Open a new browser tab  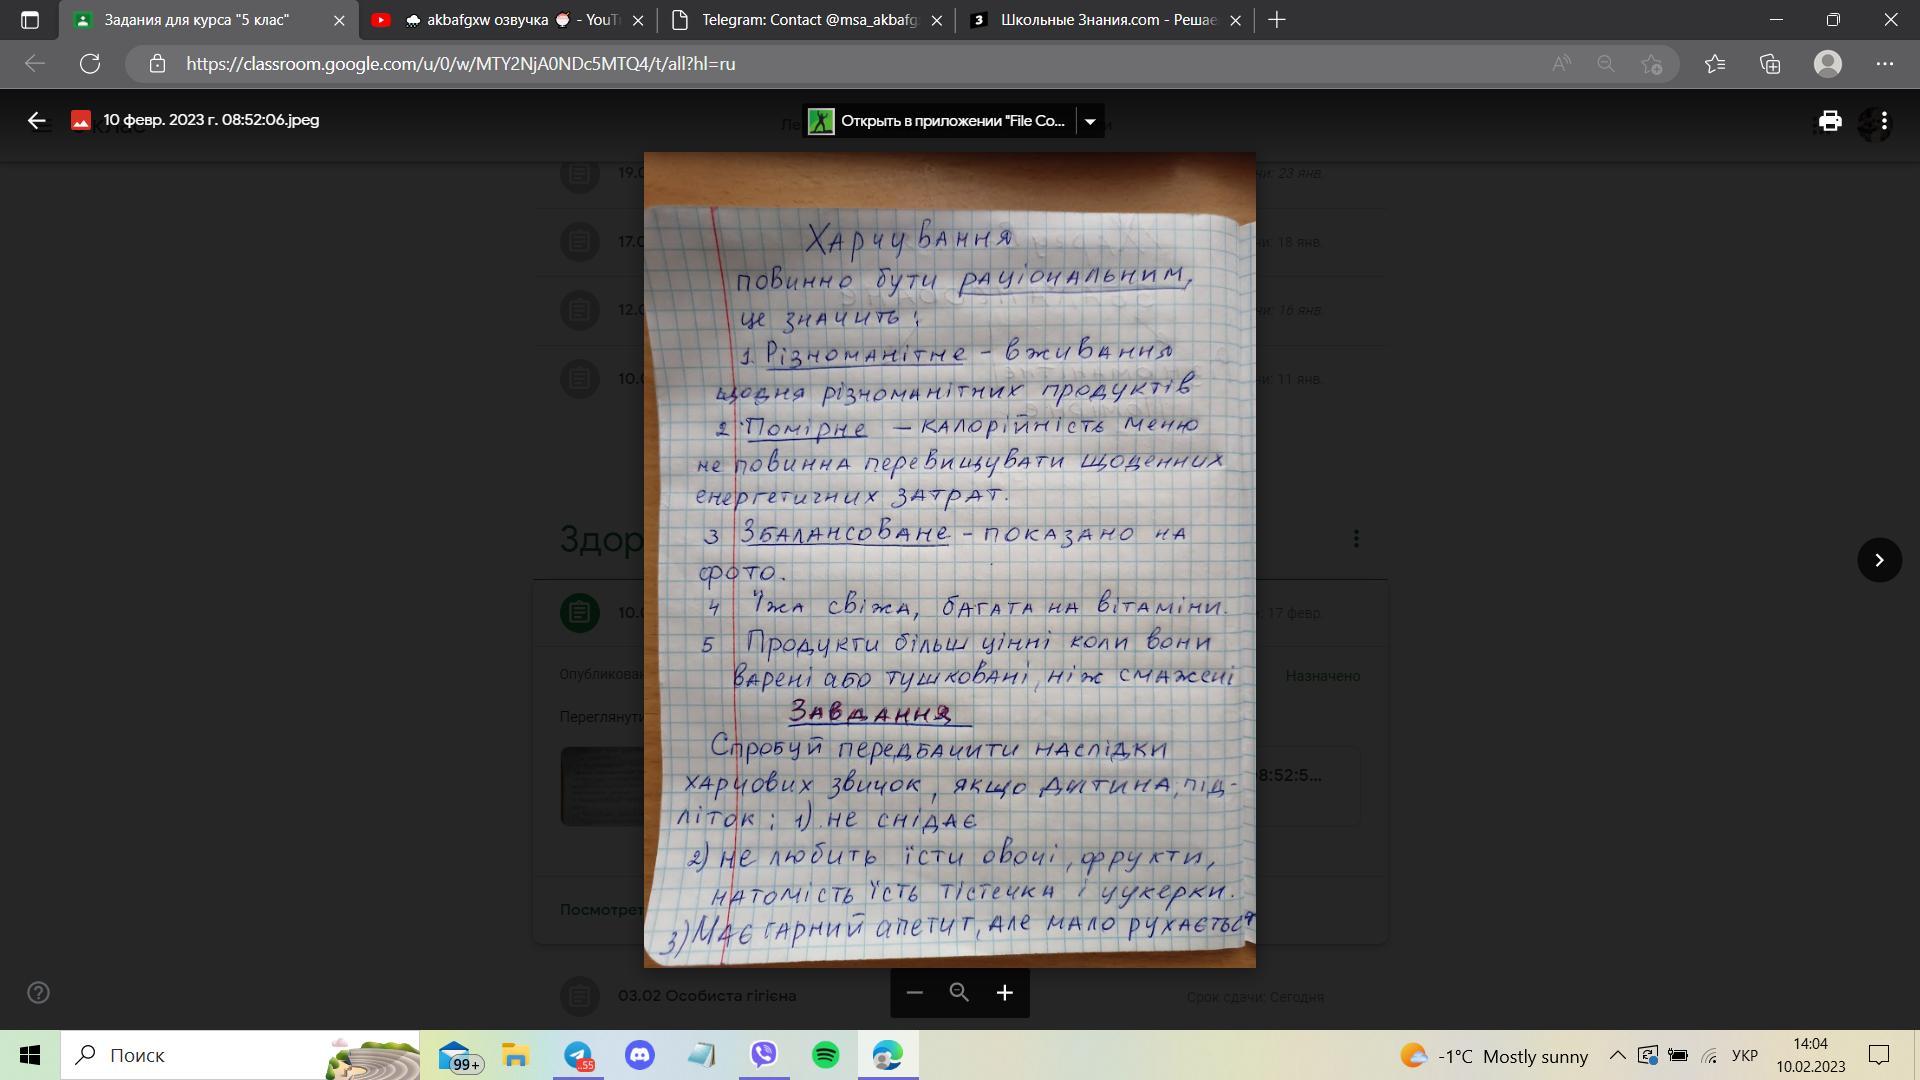(x=1277, y=20)
